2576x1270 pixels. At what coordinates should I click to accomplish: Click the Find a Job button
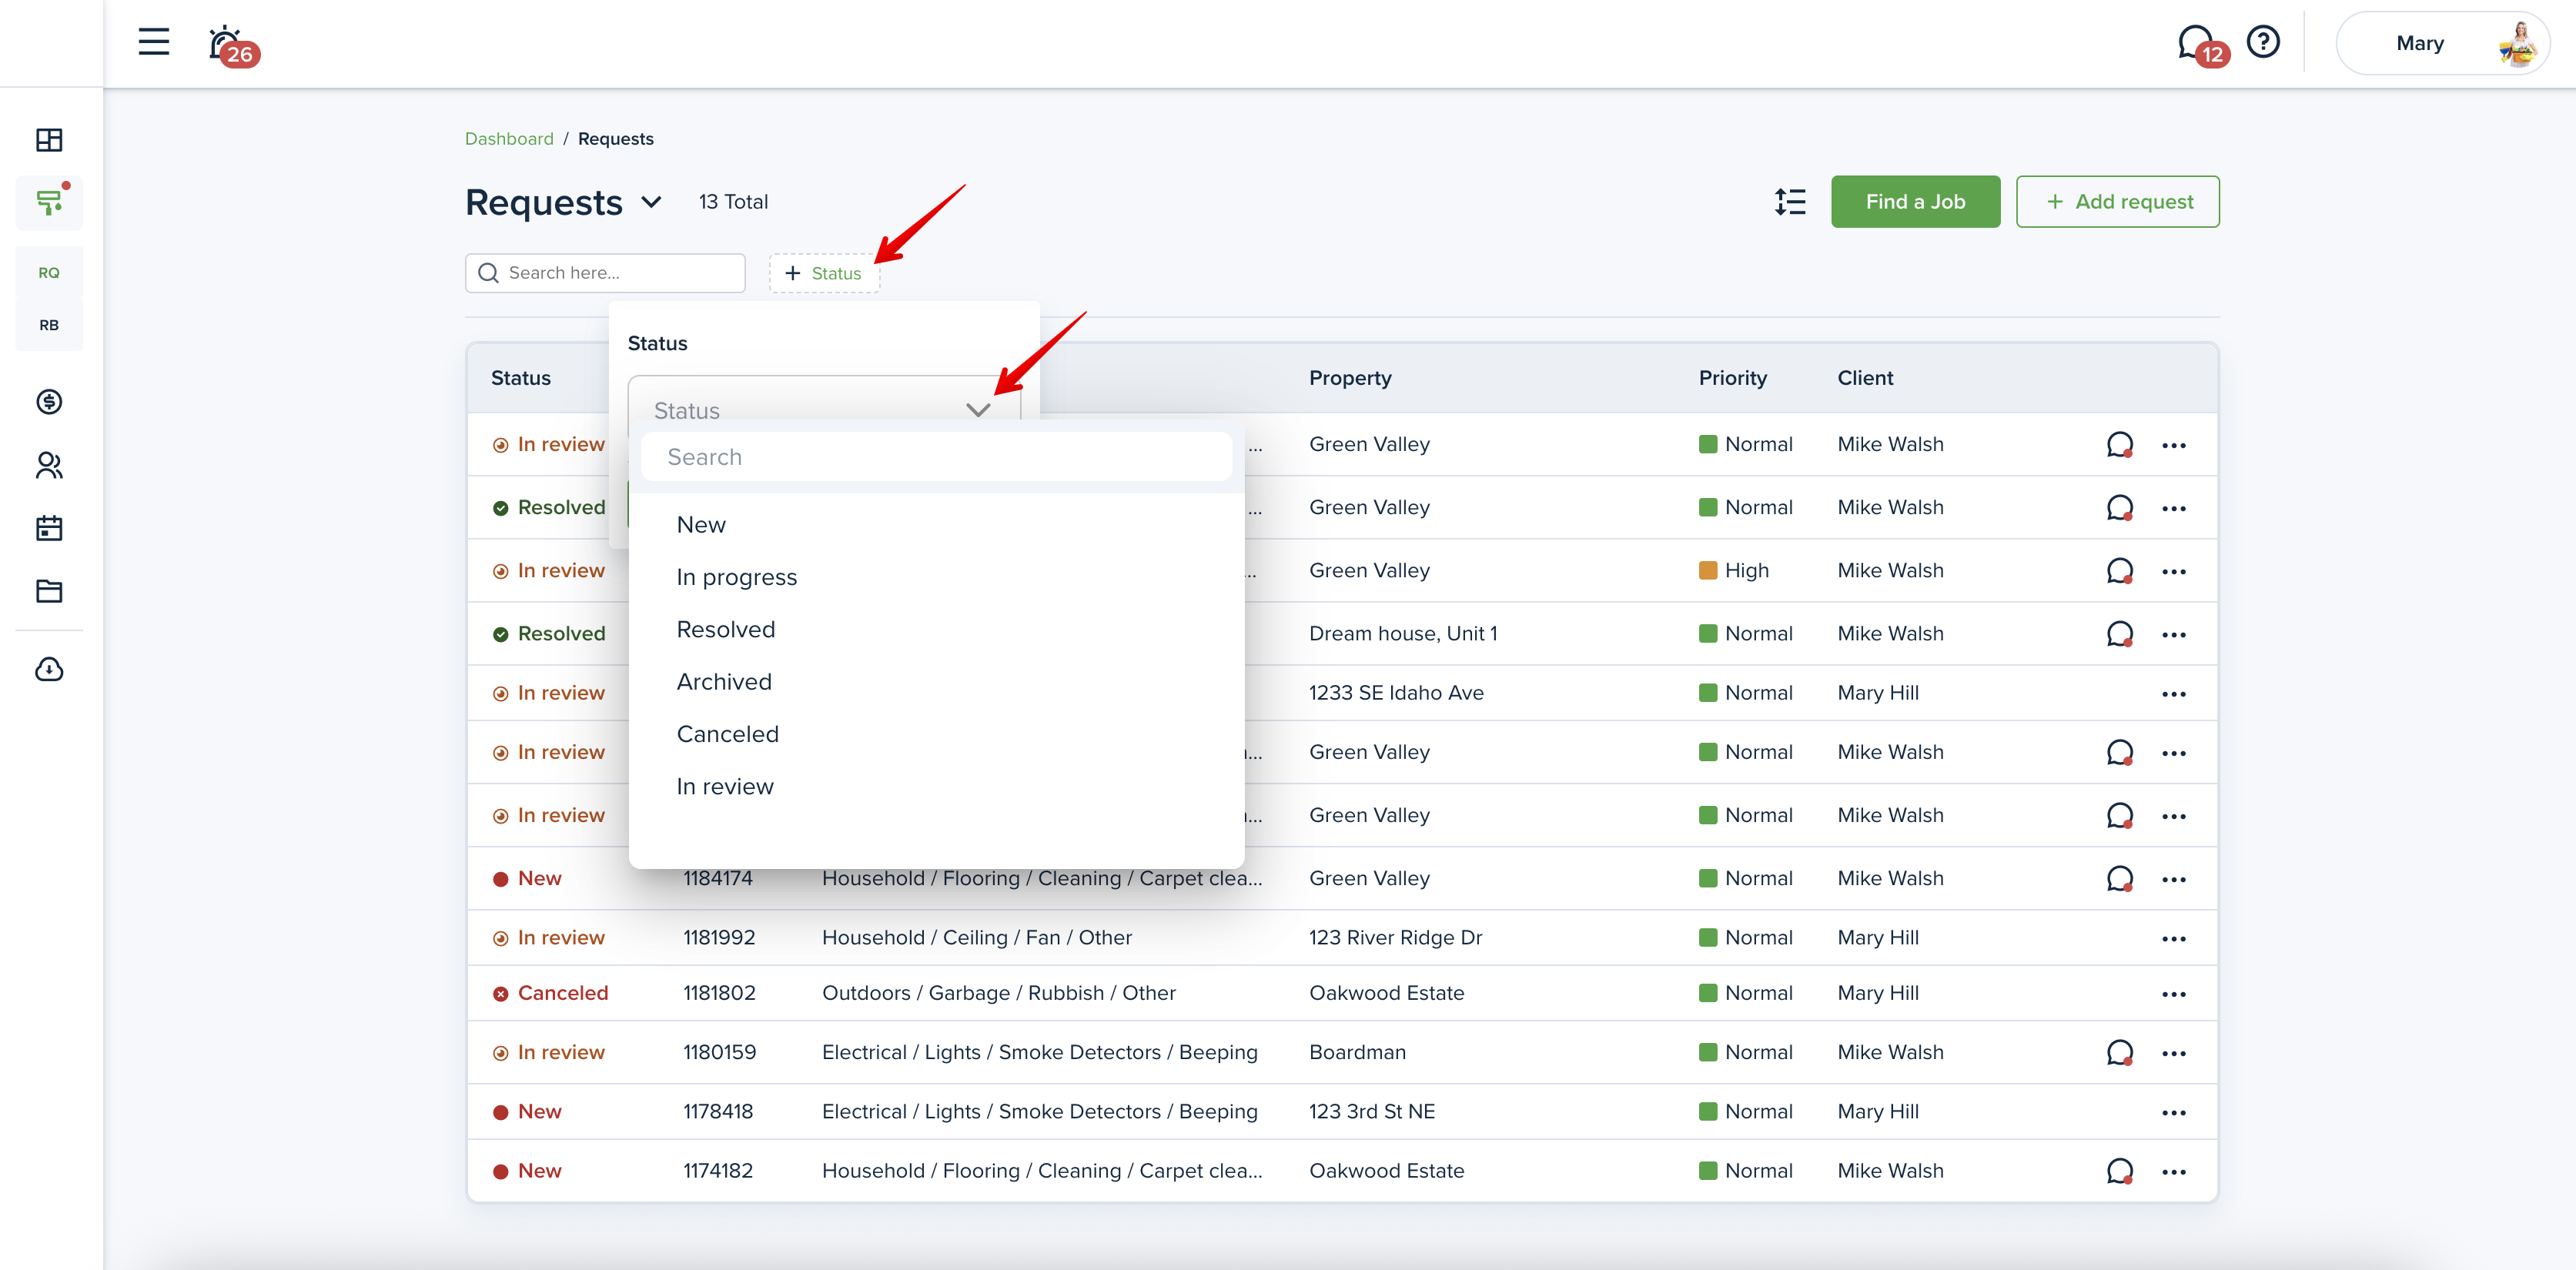[1914, 202]
